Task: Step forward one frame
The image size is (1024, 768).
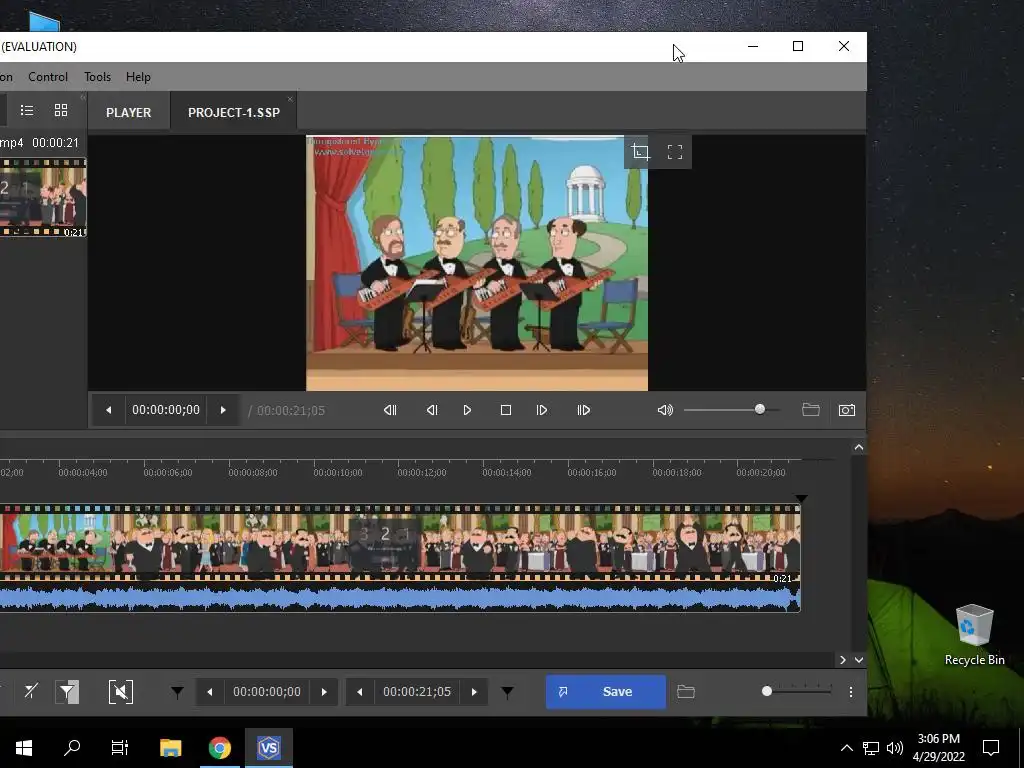Action: 542,410
